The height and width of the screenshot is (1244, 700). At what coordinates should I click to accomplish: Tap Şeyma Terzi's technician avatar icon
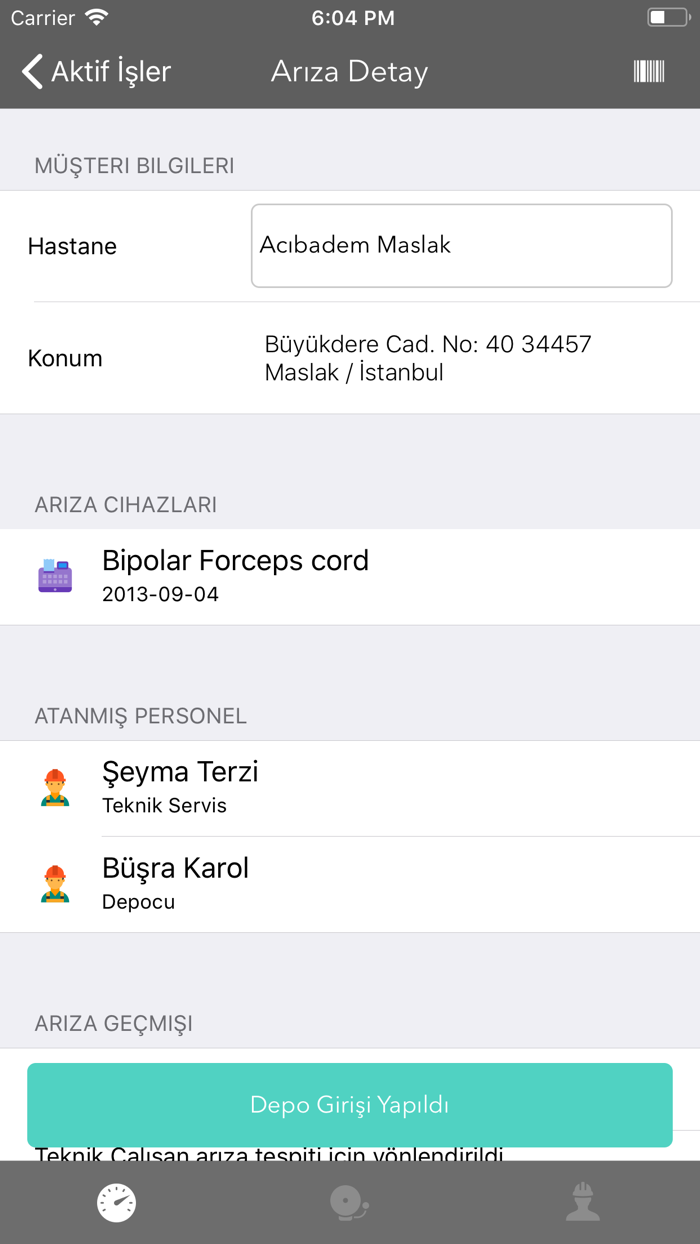coord(55,786)
